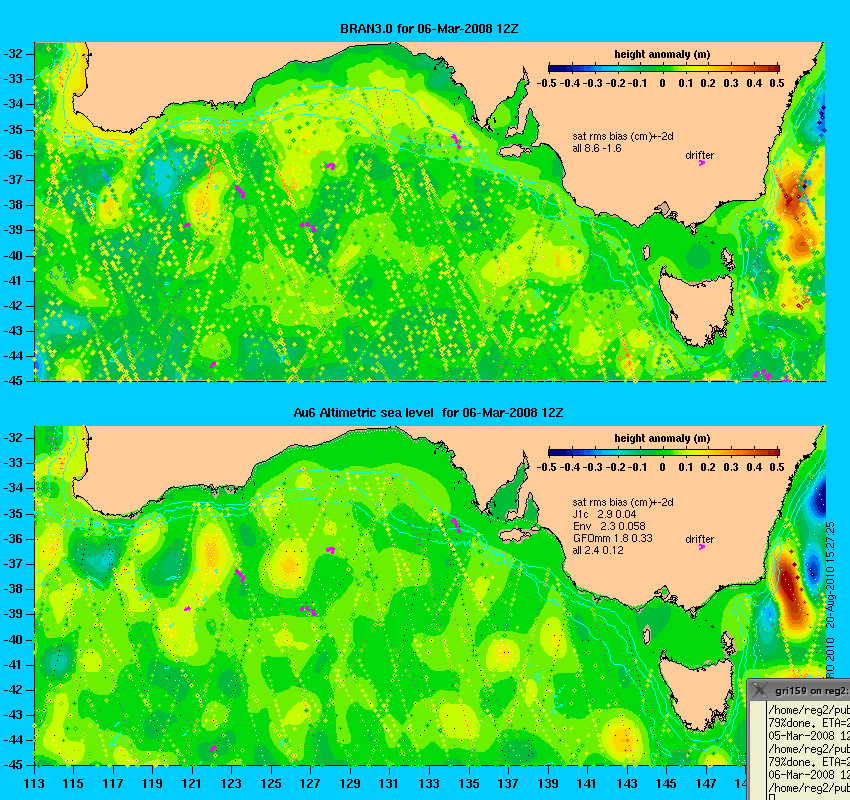
Task: Click the xterm scrollbar beside the terminal text
Action: click(758, 751)
